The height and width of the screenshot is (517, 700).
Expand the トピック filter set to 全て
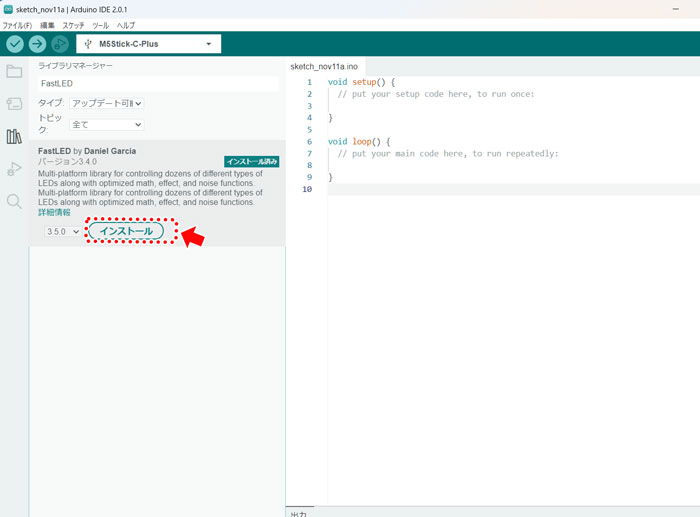[106, 125]
